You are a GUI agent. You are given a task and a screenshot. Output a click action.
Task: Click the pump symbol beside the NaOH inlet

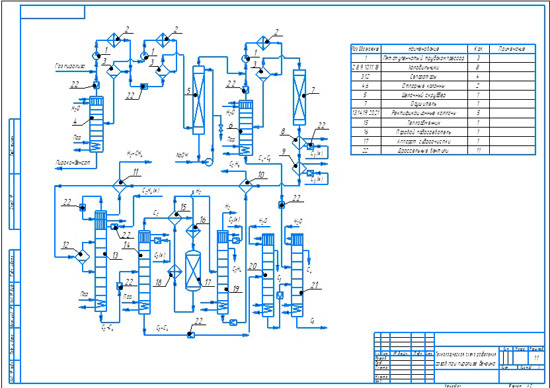(209, 162)
